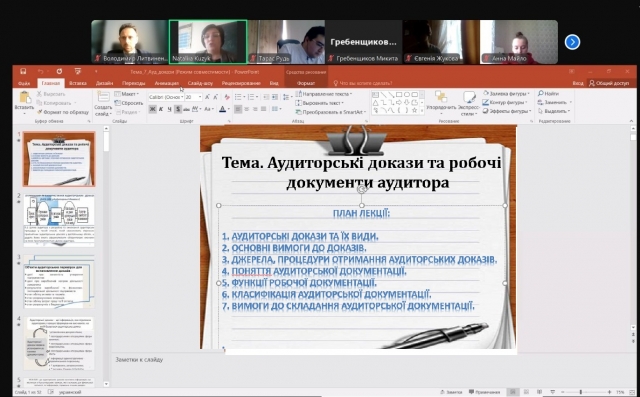Open the Файл tab

tap(24, 83)
